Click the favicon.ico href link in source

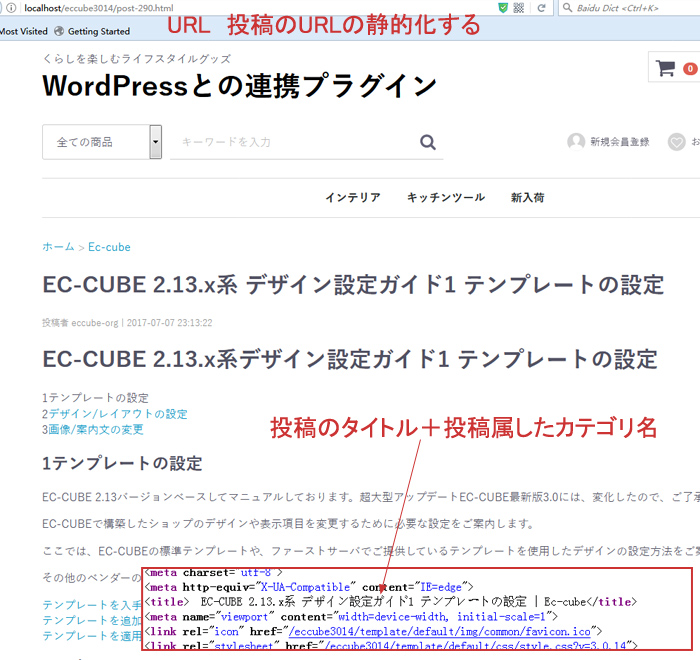pos(440,631)
